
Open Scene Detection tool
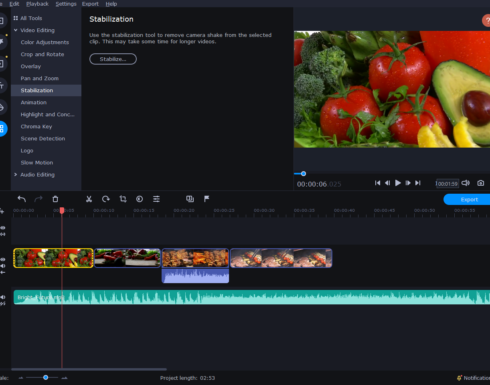[x=43, y=139]
